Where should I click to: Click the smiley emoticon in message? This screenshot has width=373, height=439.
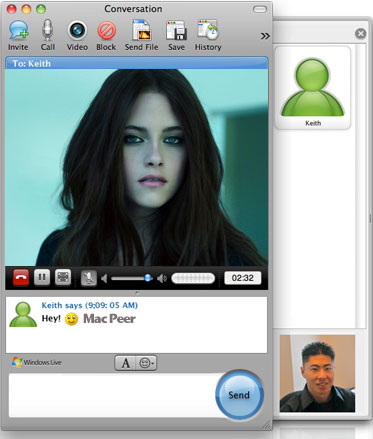71,319
